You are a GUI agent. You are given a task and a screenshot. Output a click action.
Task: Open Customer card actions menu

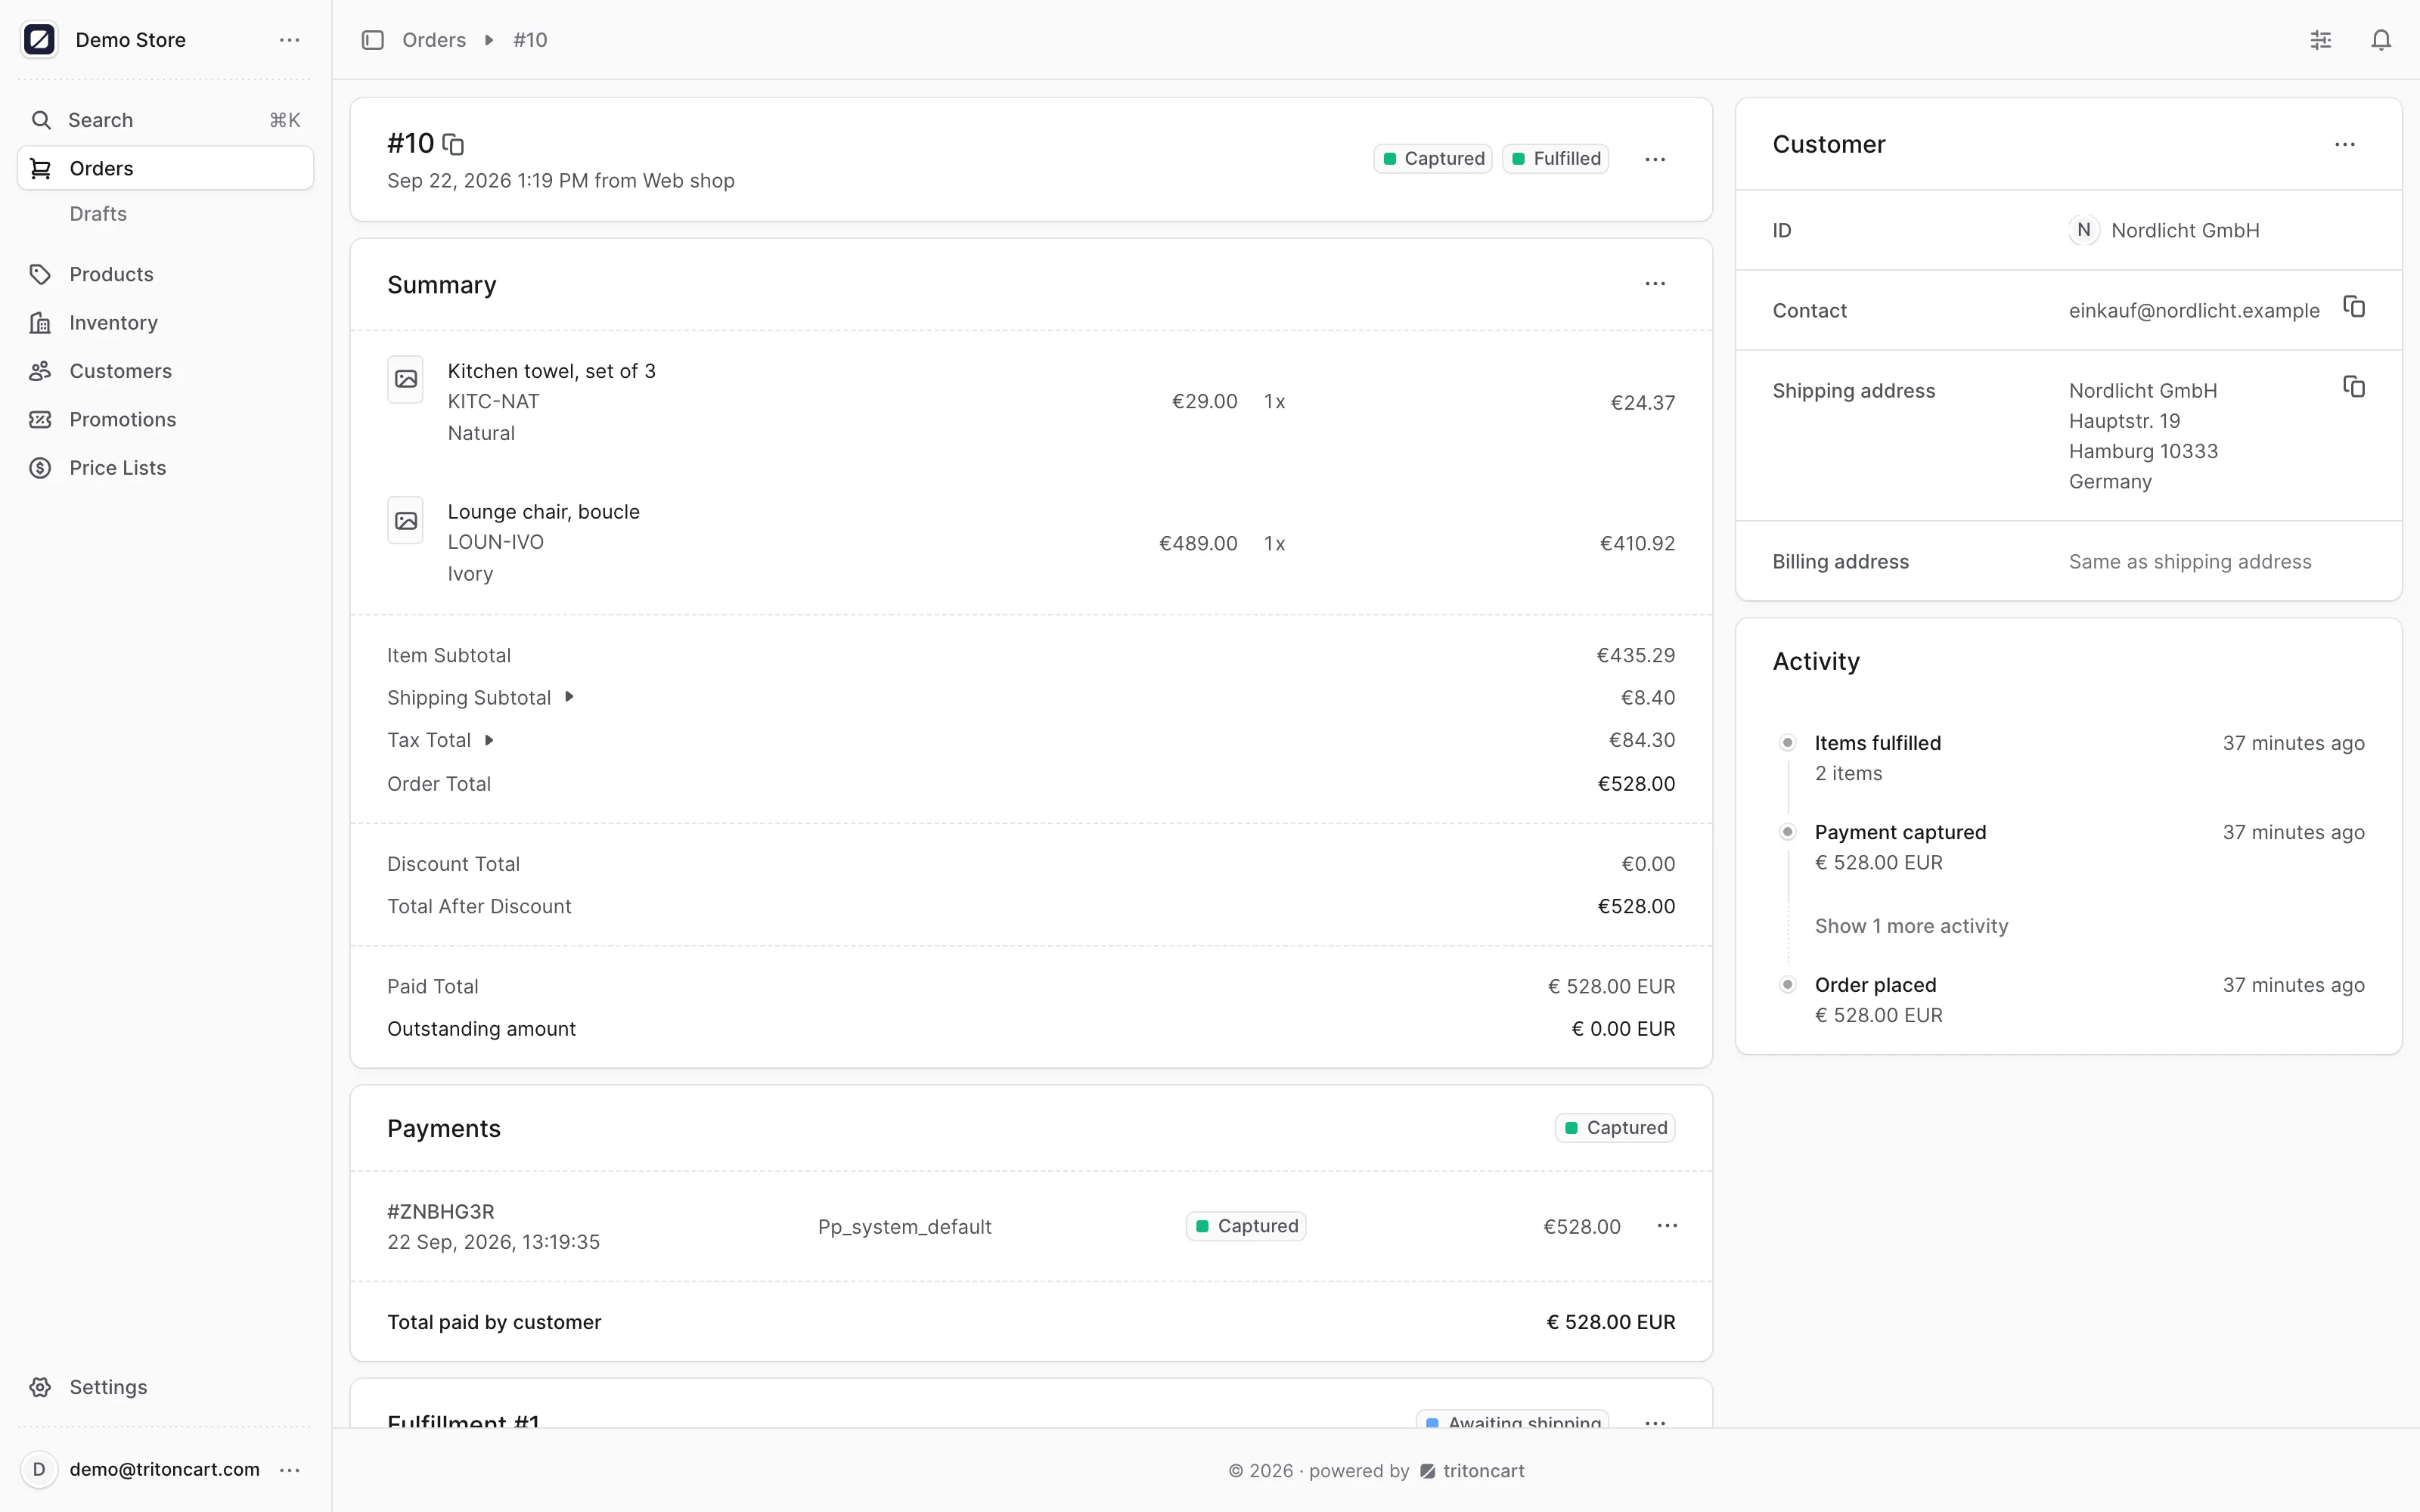coord(2345,145)
